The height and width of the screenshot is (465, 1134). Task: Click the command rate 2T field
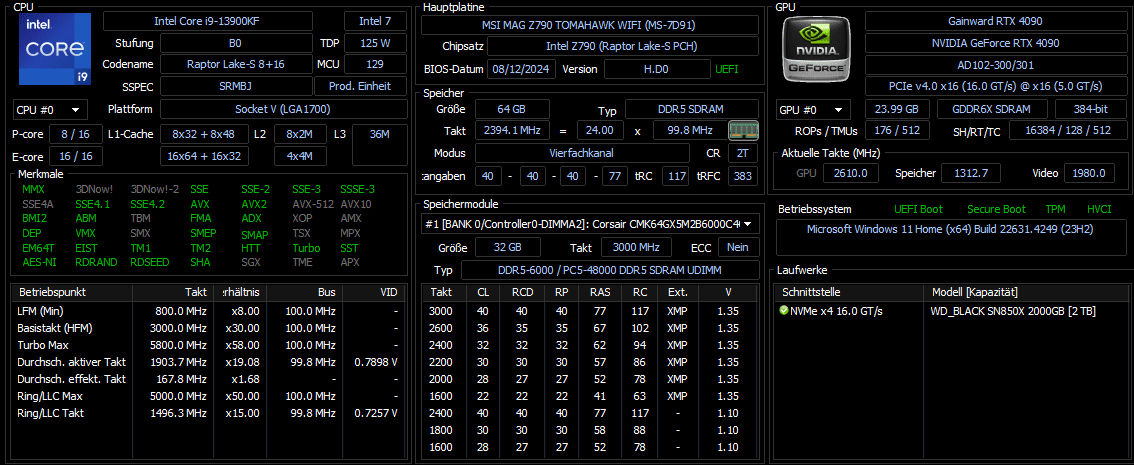[x=743, y=153]
